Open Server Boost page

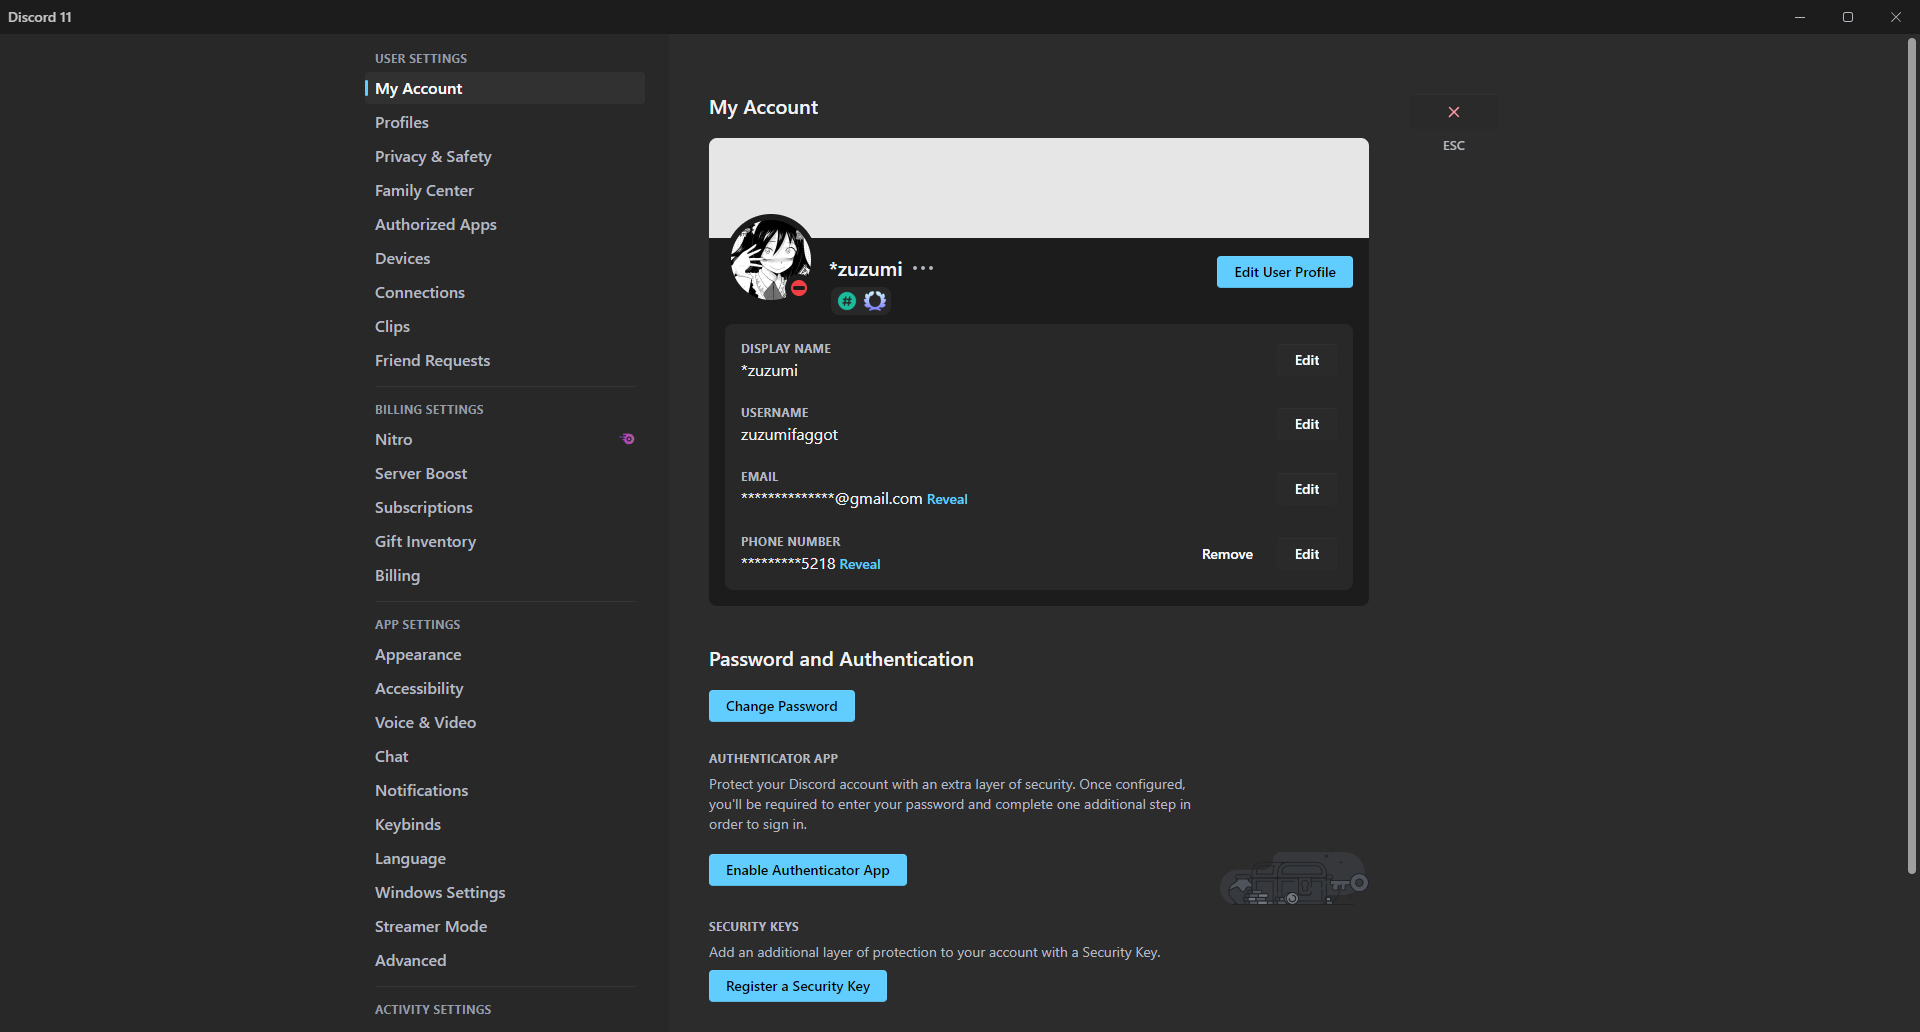coord(505,473)
